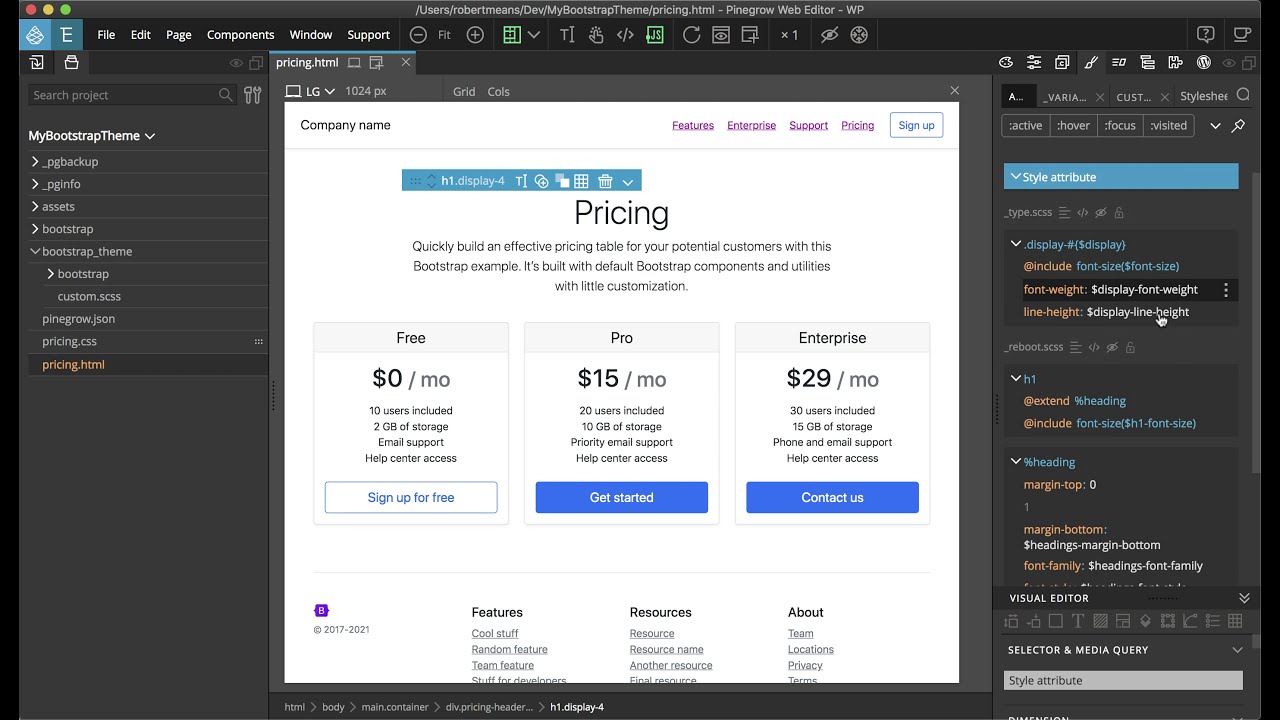Click the project open arrow icon

click(37, 62)
